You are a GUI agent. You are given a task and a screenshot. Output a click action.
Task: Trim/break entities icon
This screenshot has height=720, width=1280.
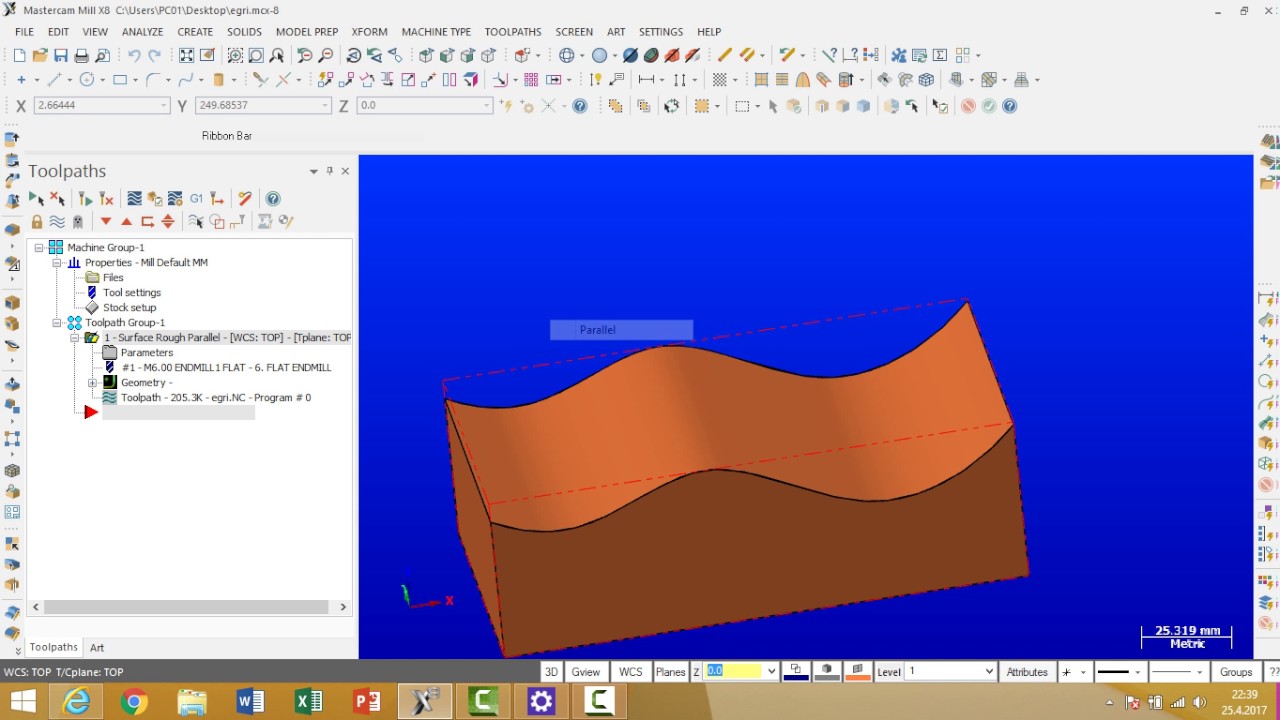click(x=260, y=80)
